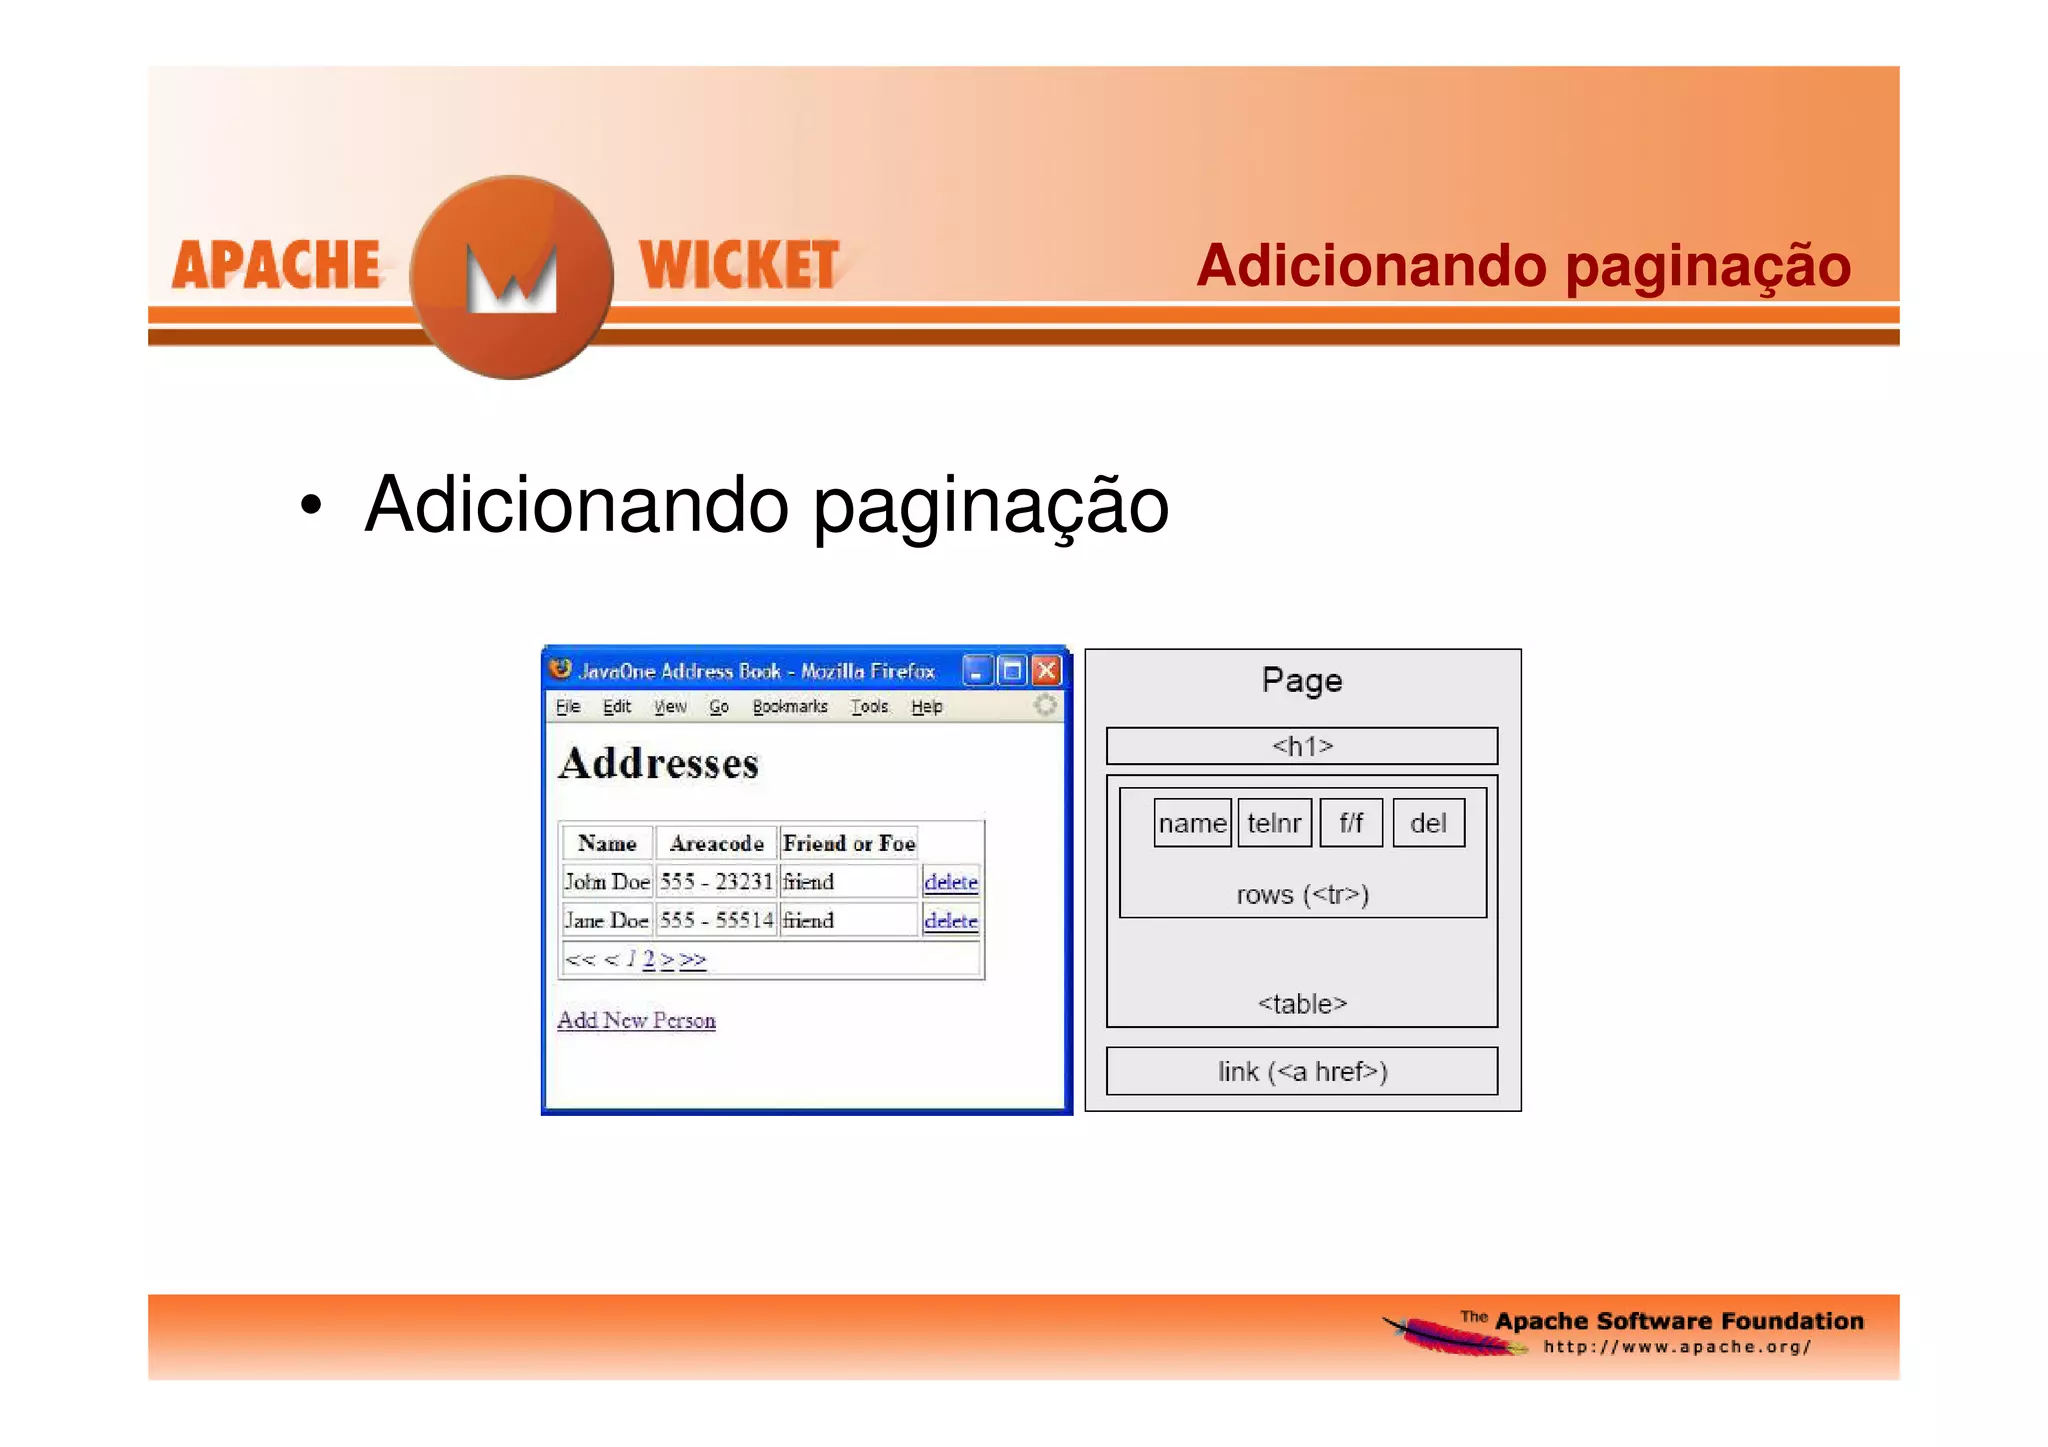Click the next page '>' link
The image size is (2048, 1447).
668,960
